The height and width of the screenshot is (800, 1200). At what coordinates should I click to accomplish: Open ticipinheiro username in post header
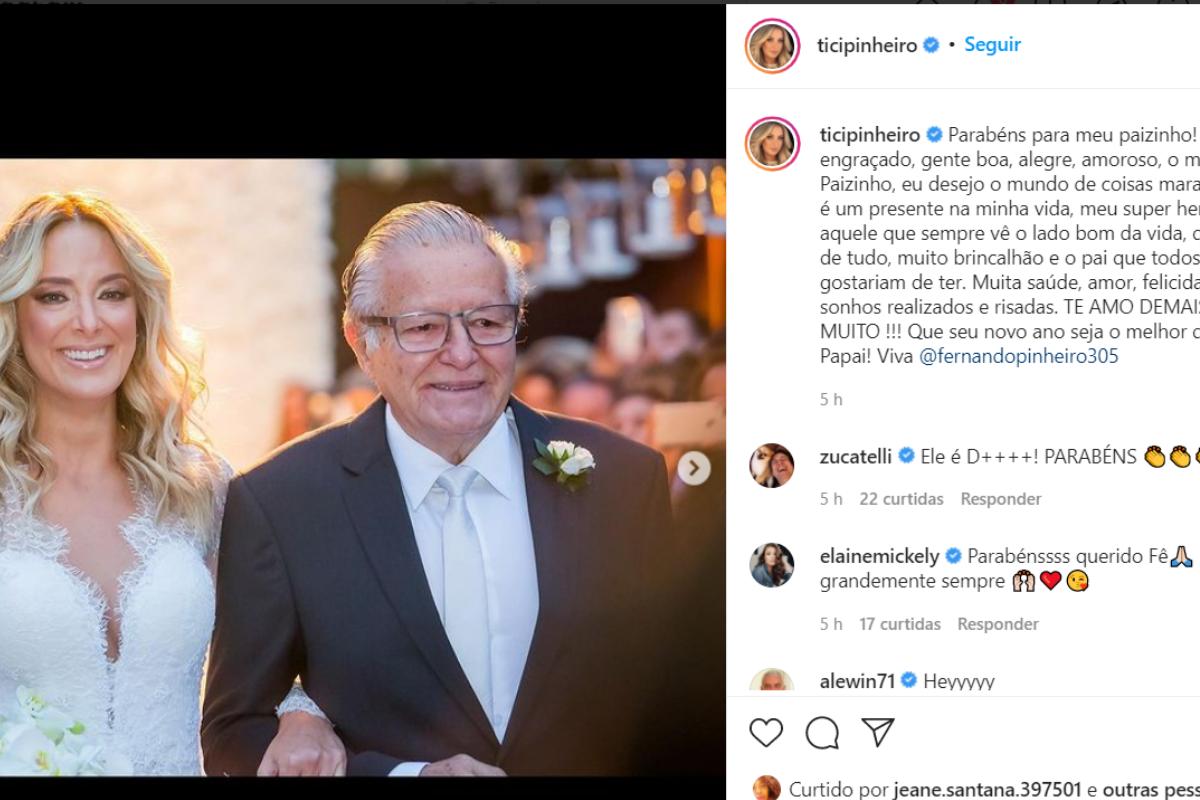(868, 46)
